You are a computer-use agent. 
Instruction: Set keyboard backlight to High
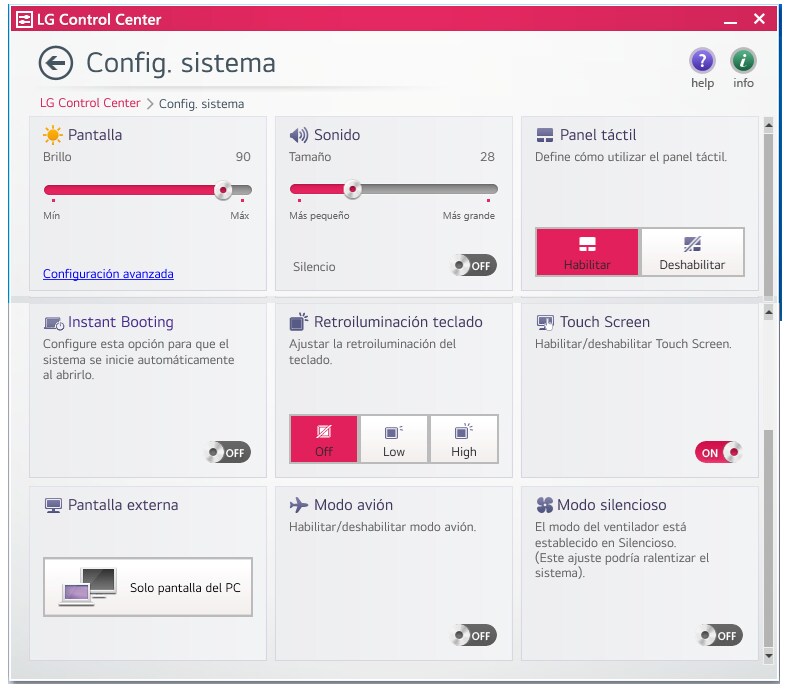click(464, 439)
